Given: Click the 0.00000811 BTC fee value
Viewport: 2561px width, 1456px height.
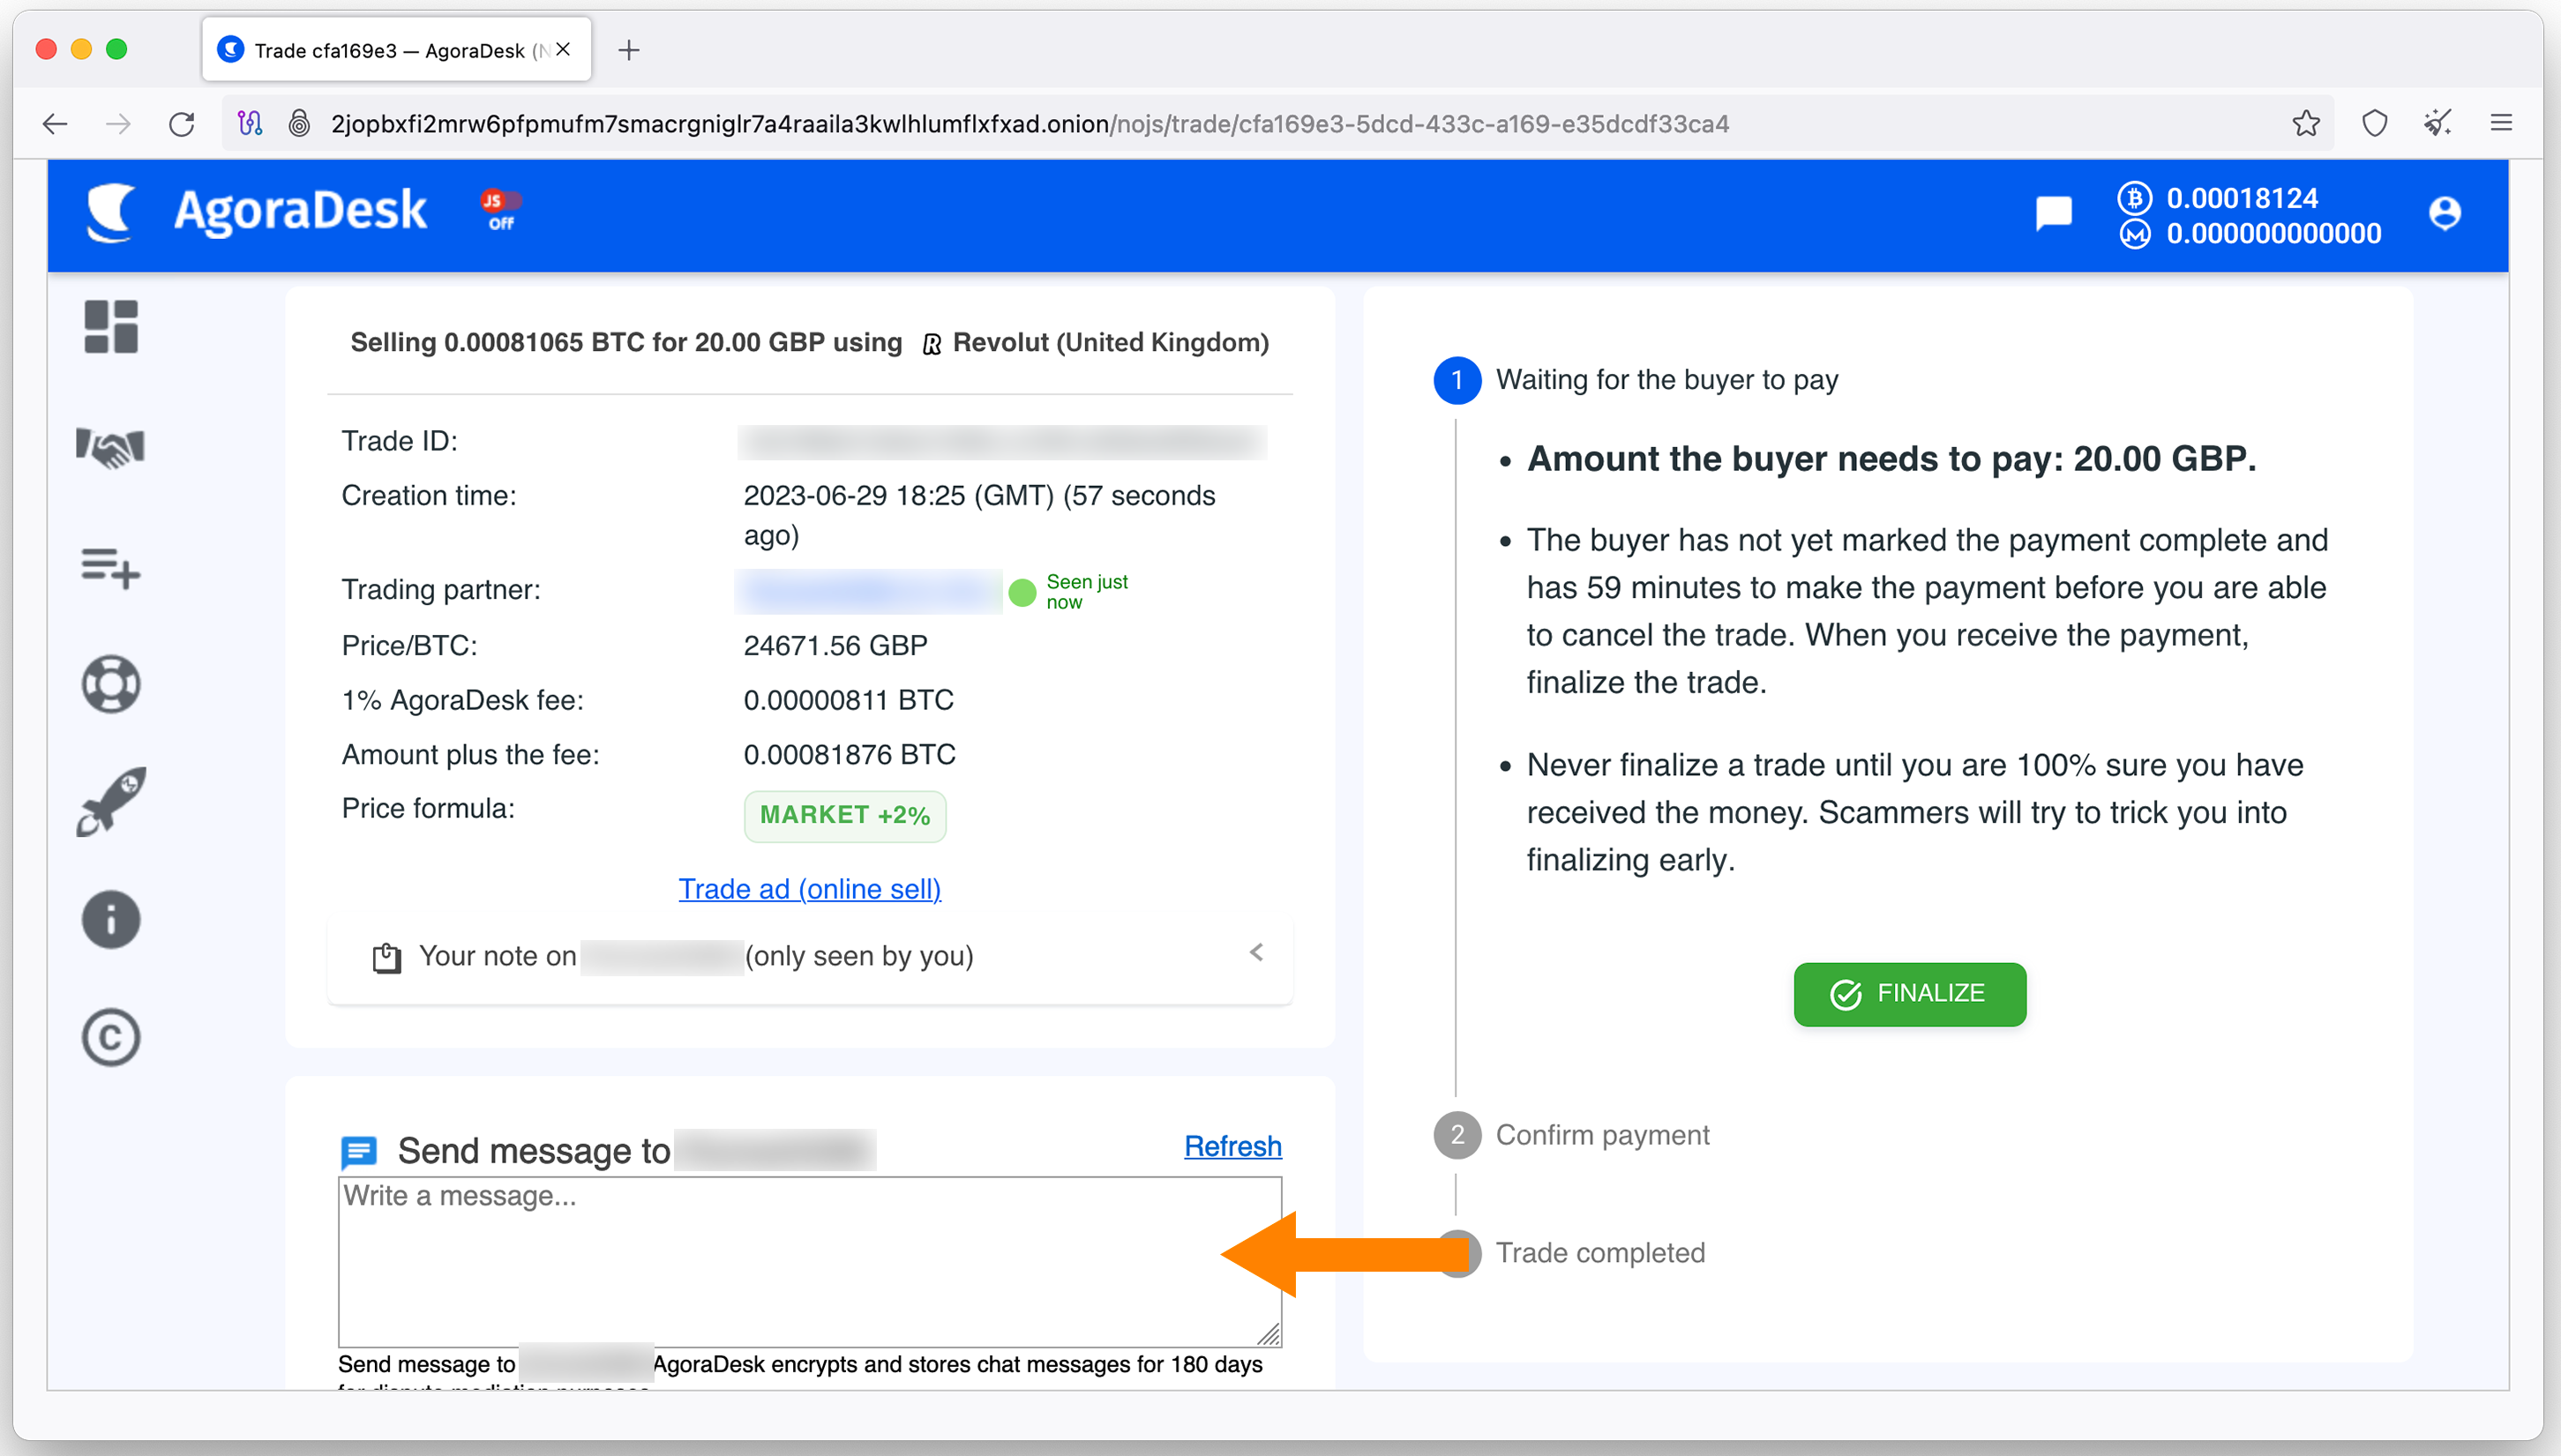Looking at the screenshot, I should click(x=848, y=700).
